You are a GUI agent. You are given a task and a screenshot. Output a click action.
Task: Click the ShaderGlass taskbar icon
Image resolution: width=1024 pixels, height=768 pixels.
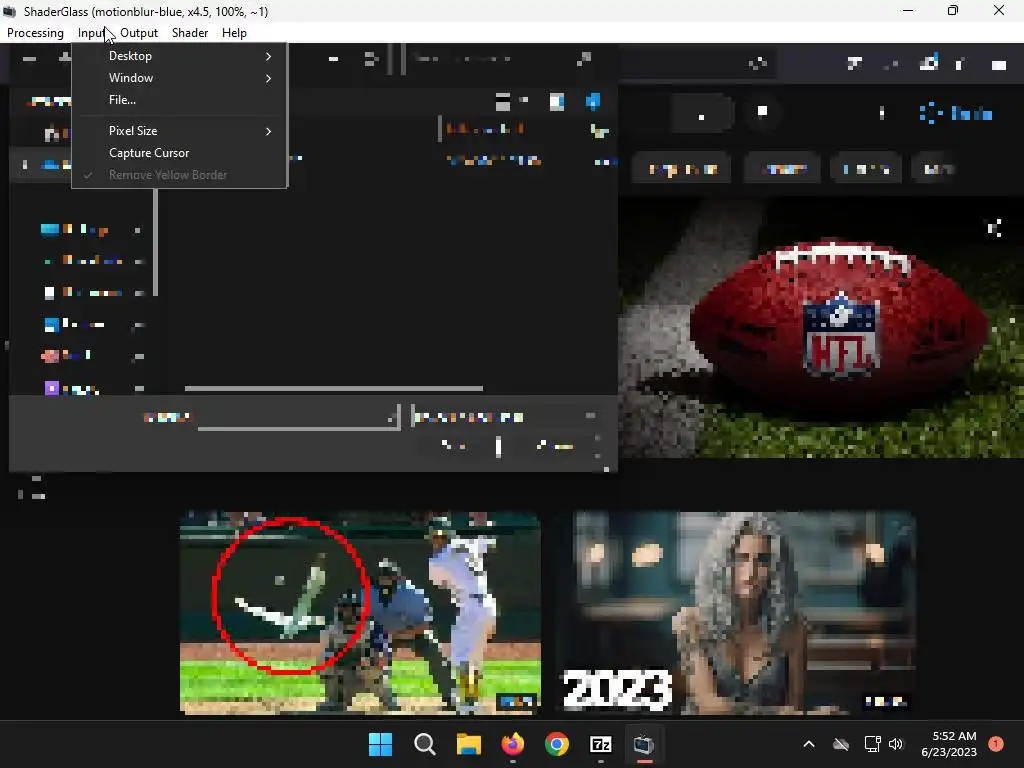point(644,744)
